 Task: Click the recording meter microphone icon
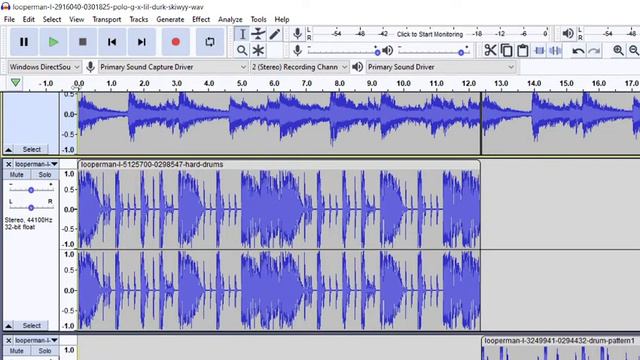tap(298, 34)
